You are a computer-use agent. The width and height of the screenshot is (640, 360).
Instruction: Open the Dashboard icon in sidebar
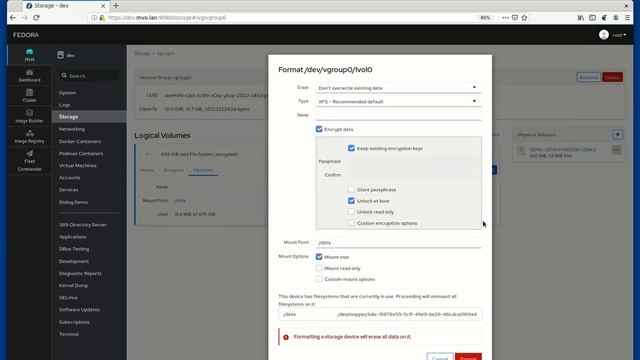point(29,73)
